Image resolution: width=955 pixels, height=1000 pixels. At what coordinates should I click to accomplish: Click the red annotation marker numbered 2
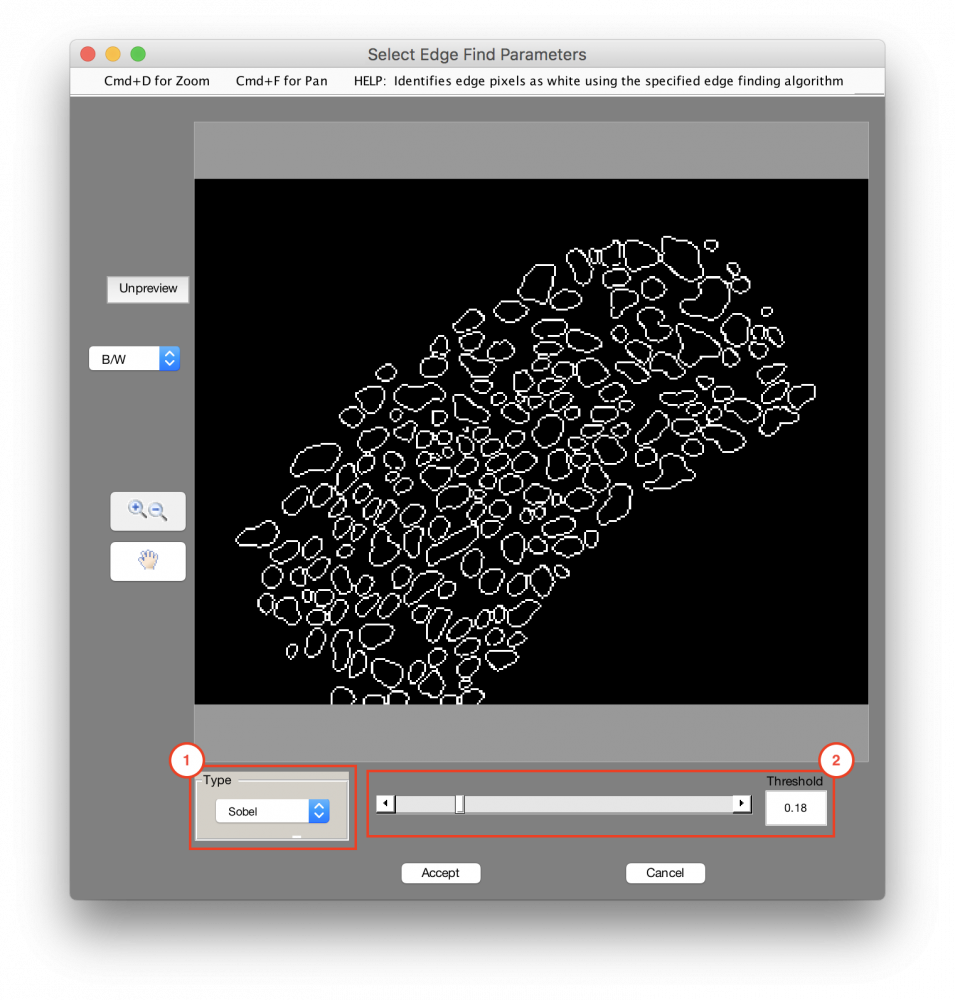pyautogui.click(x=836, y=762)
